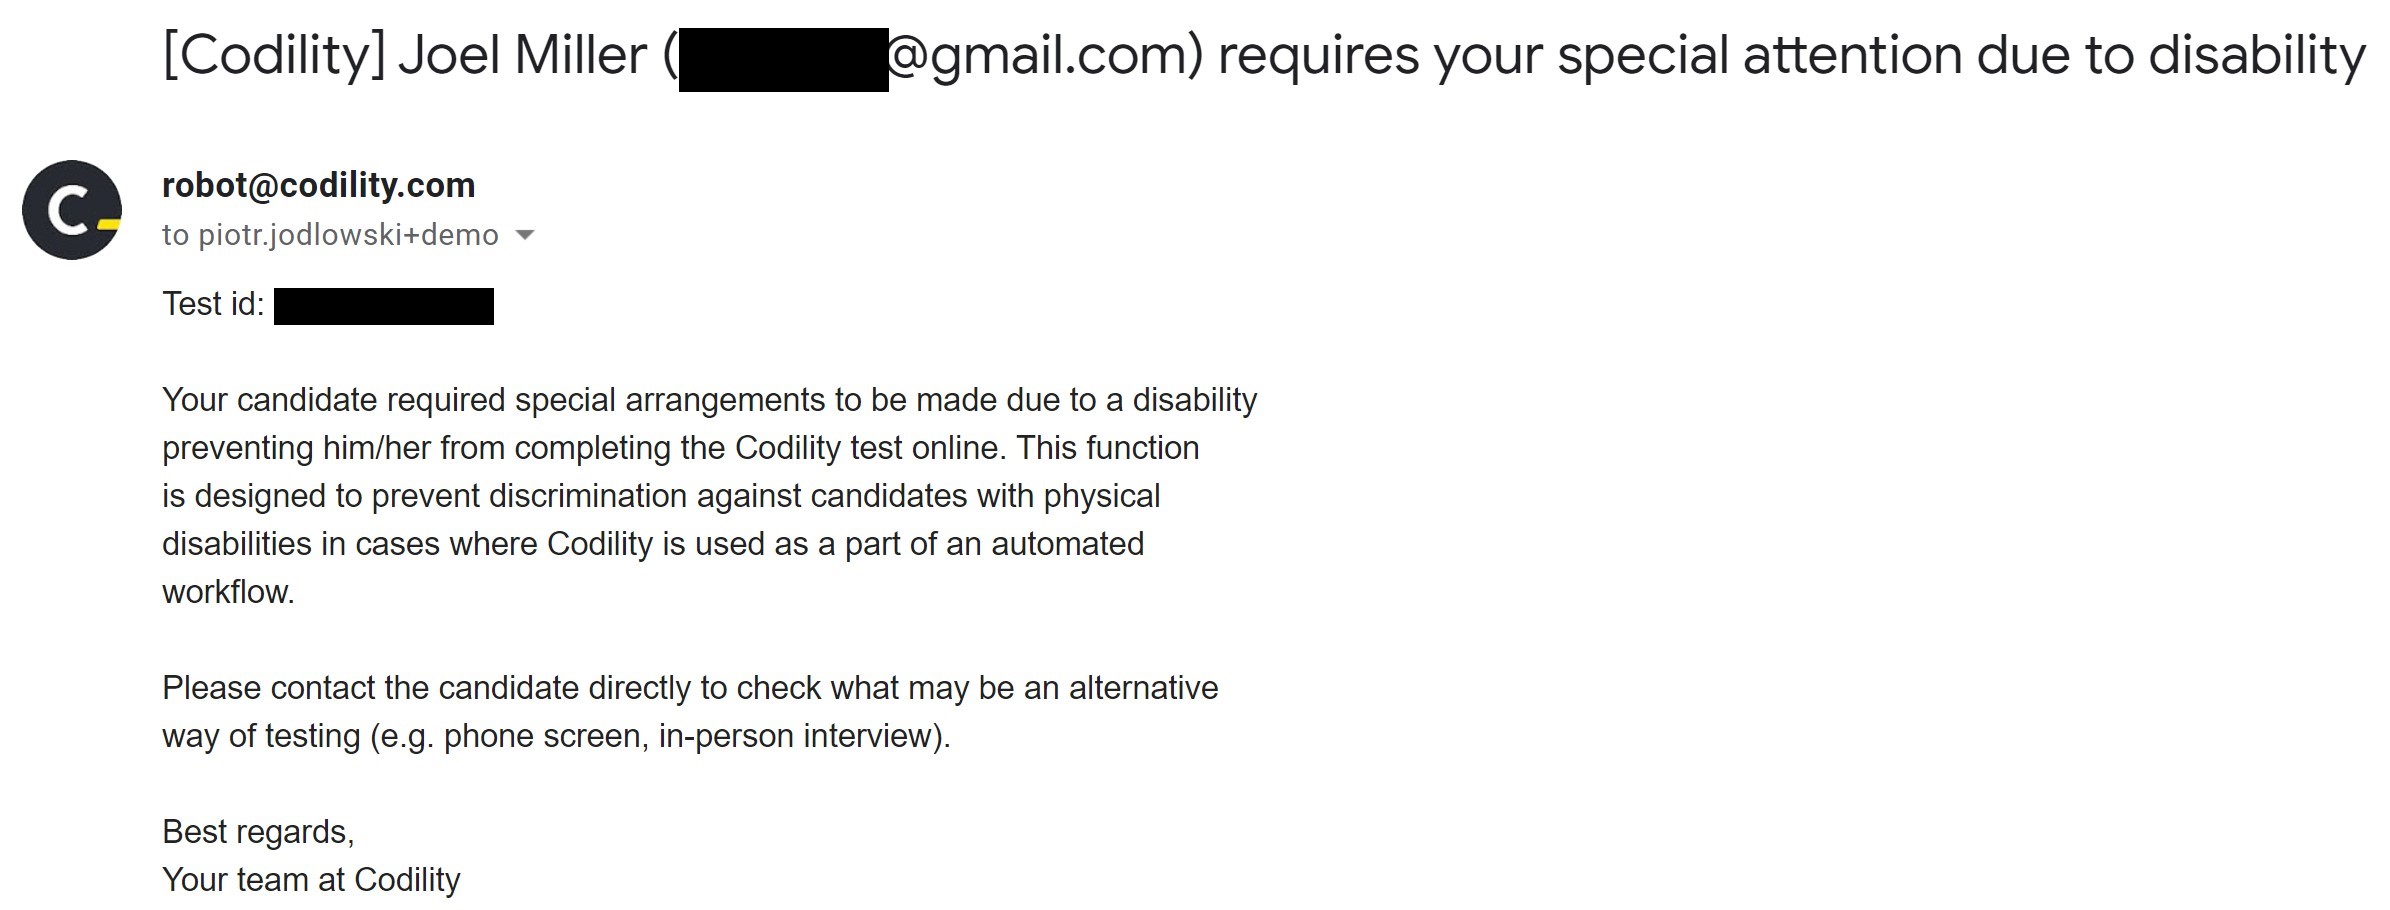Click the word workflow in the body
This screenshot has height=910, width=2390.
tap(226, 592)
